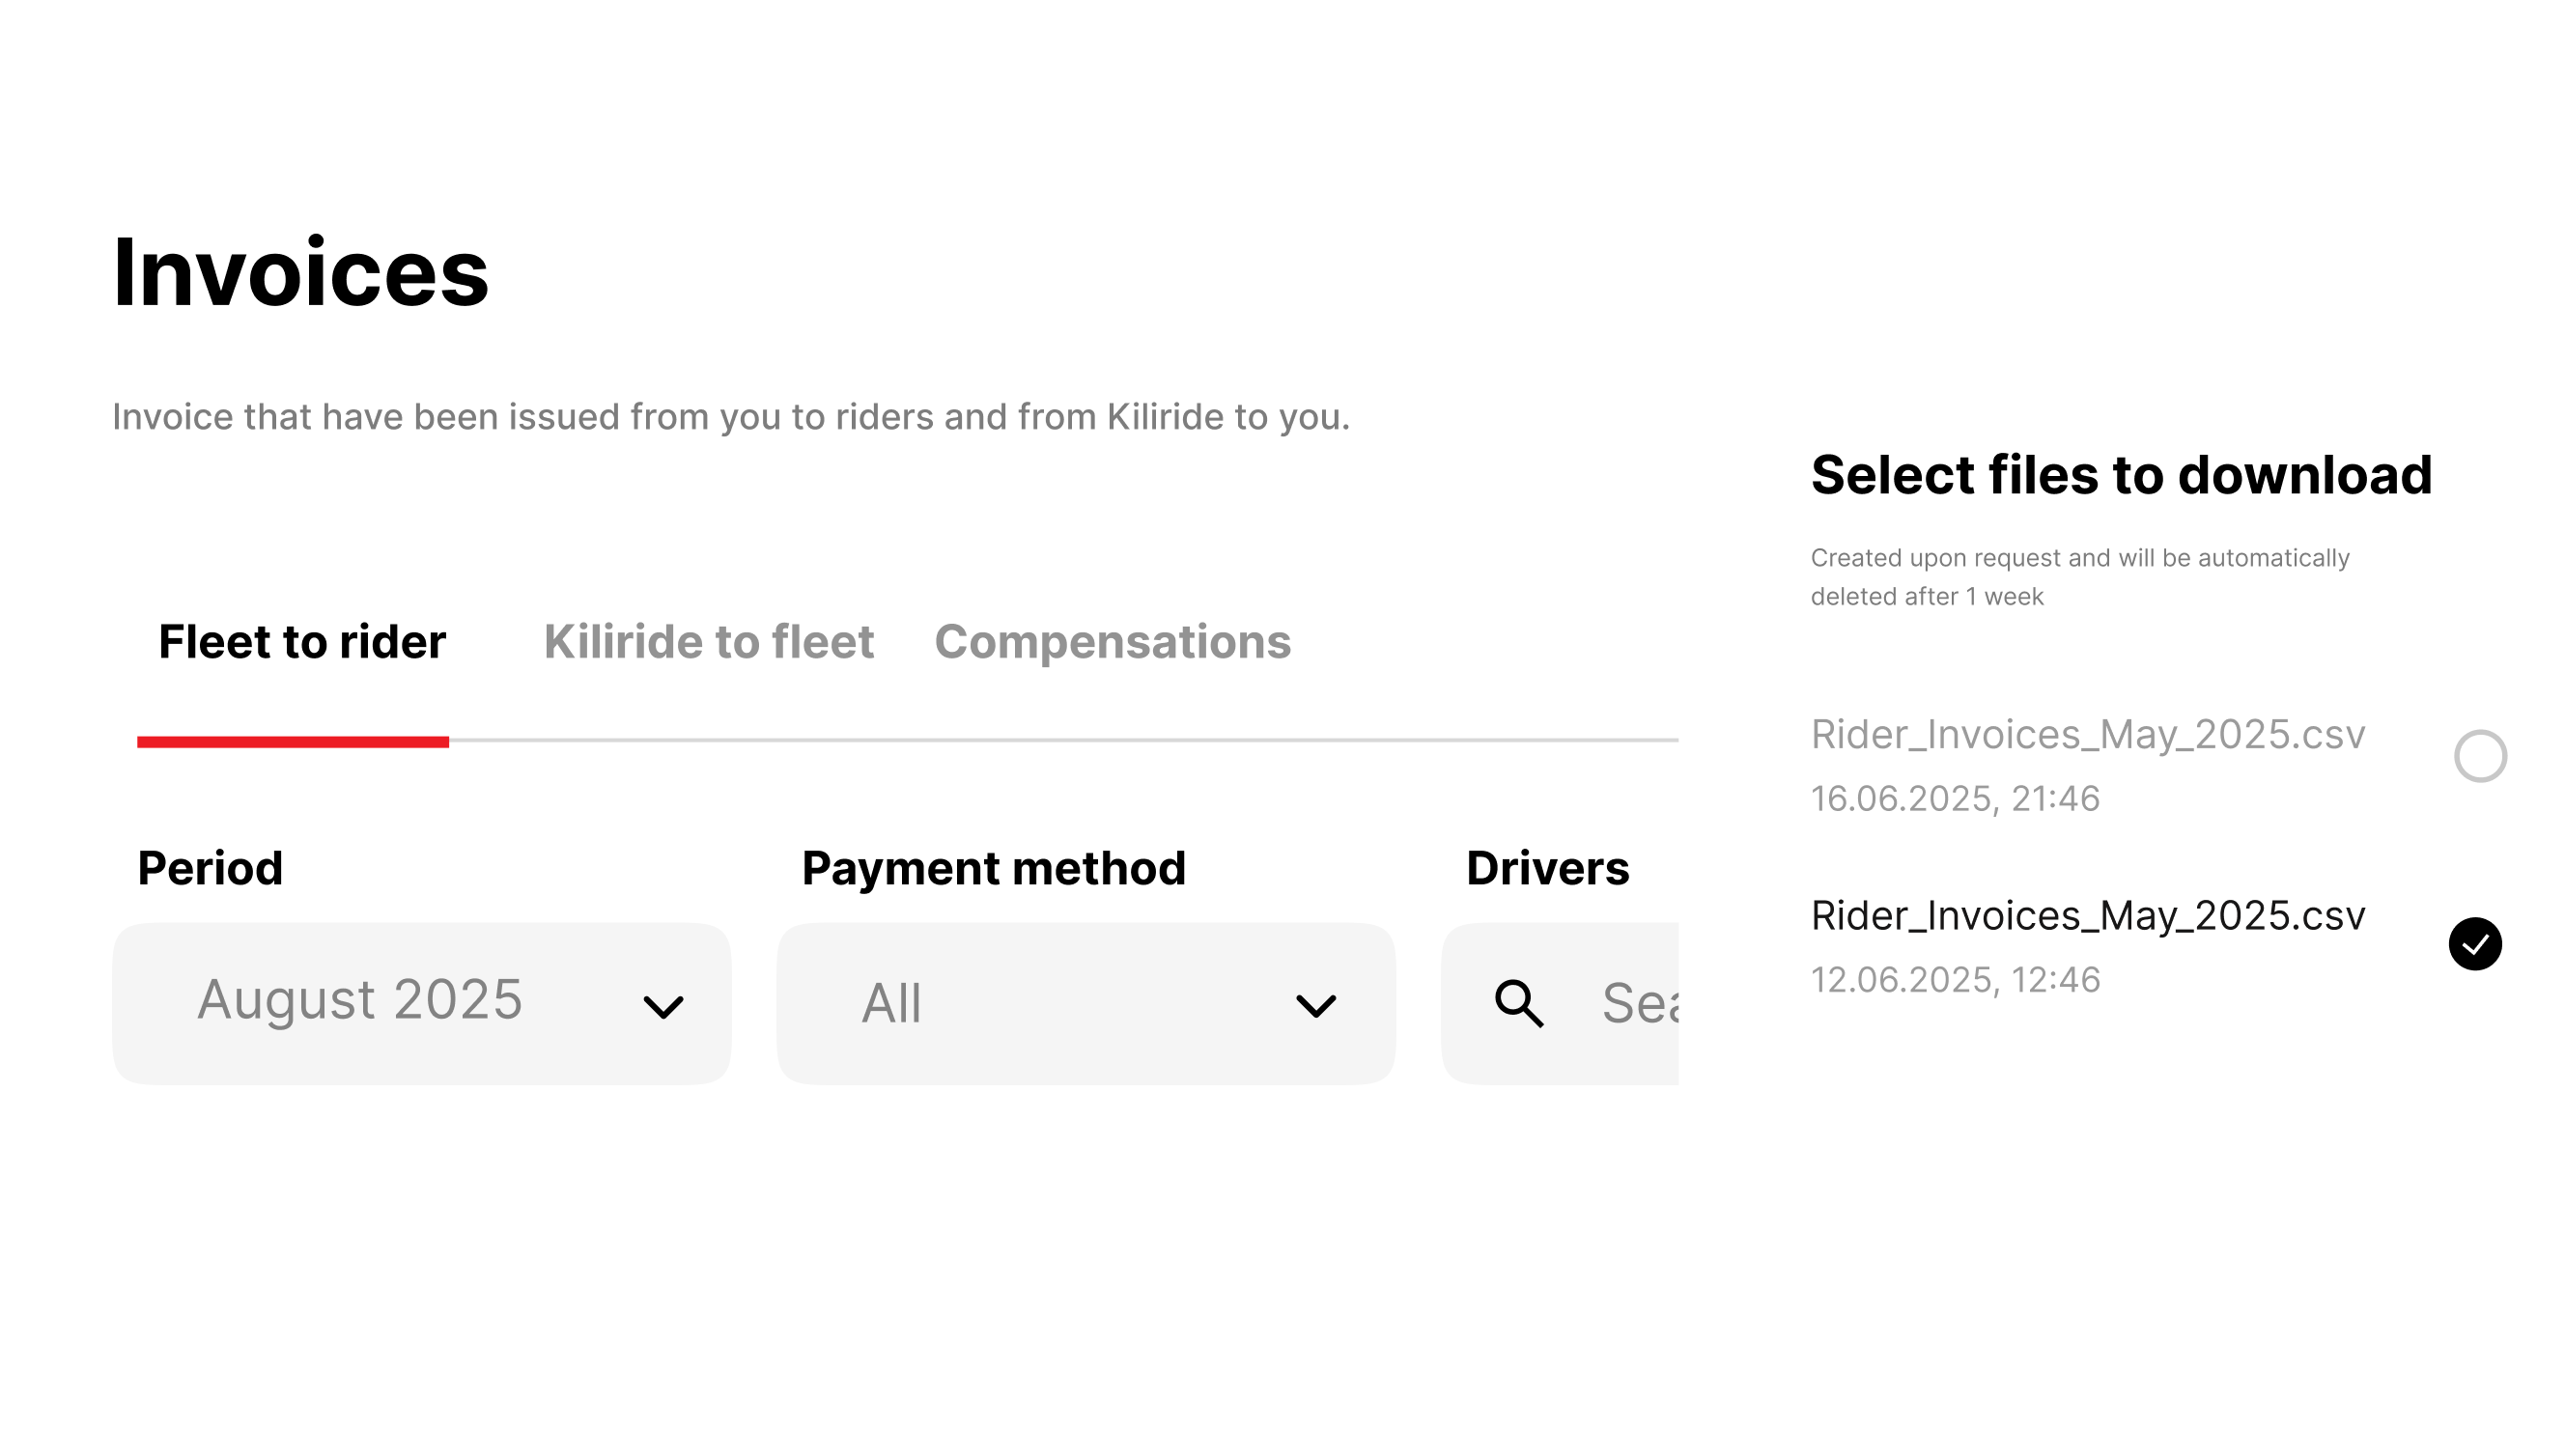Switch to the Kiliride to fleet tab

click(x=708, y=642)
